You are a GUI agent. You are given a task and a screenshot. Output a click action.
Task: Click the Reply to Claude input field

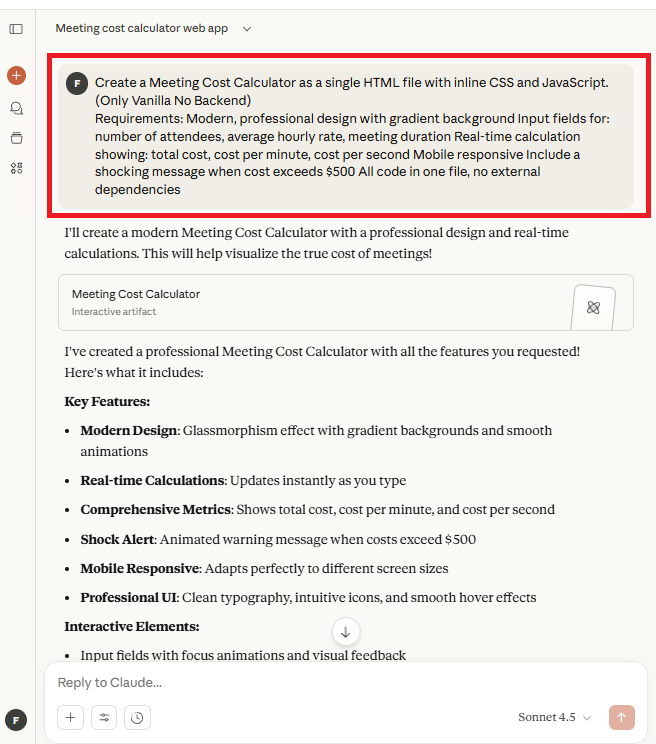[300, 683]
